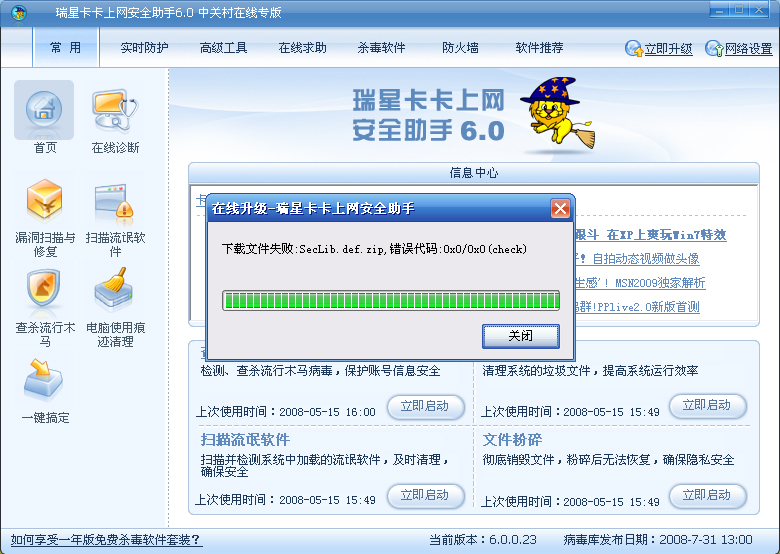The image size is (780, 554).
Task: Open the 软件推荐 tab
Action: 539,48
